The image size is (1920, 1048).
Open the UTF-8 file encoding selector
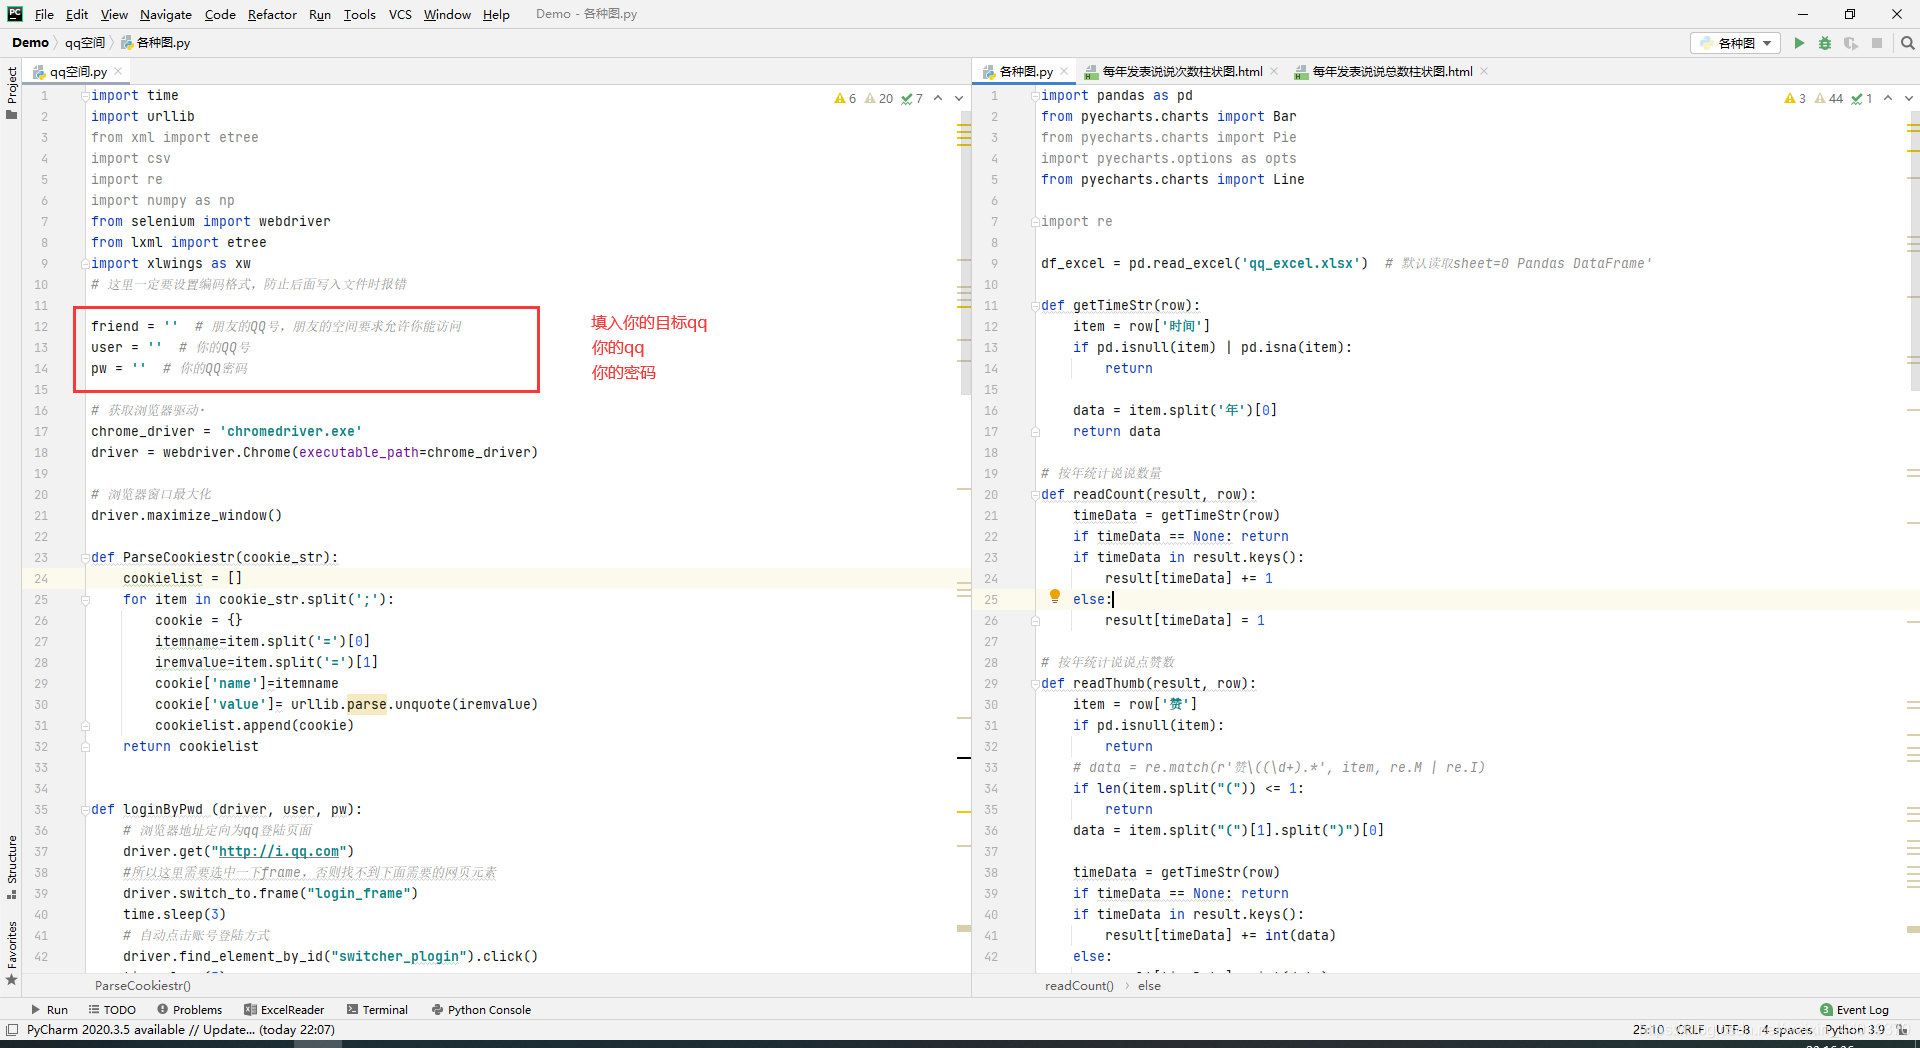click(x=1732, y=1030)
